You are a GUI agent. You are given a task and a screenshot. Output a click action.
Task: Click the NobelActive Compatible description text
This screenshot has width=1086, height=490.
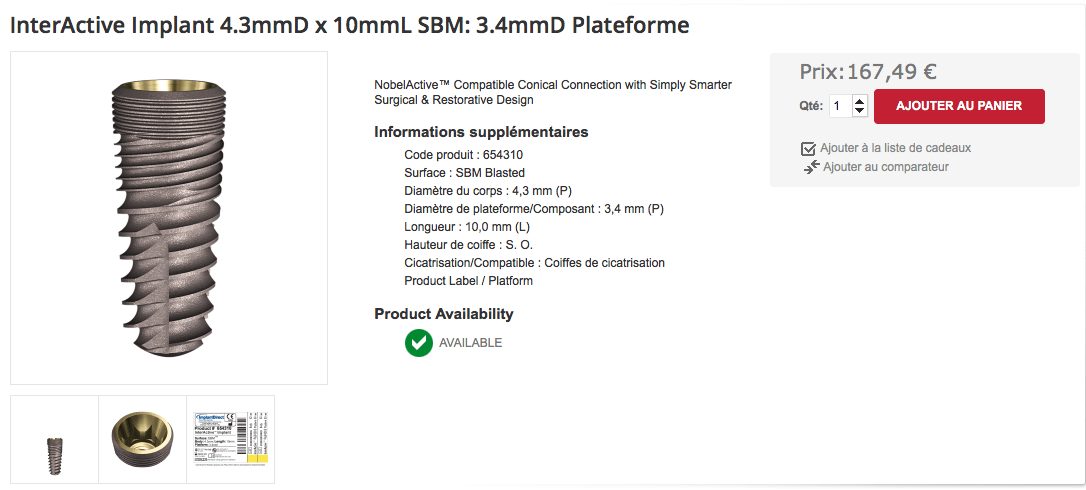[552, 93]
